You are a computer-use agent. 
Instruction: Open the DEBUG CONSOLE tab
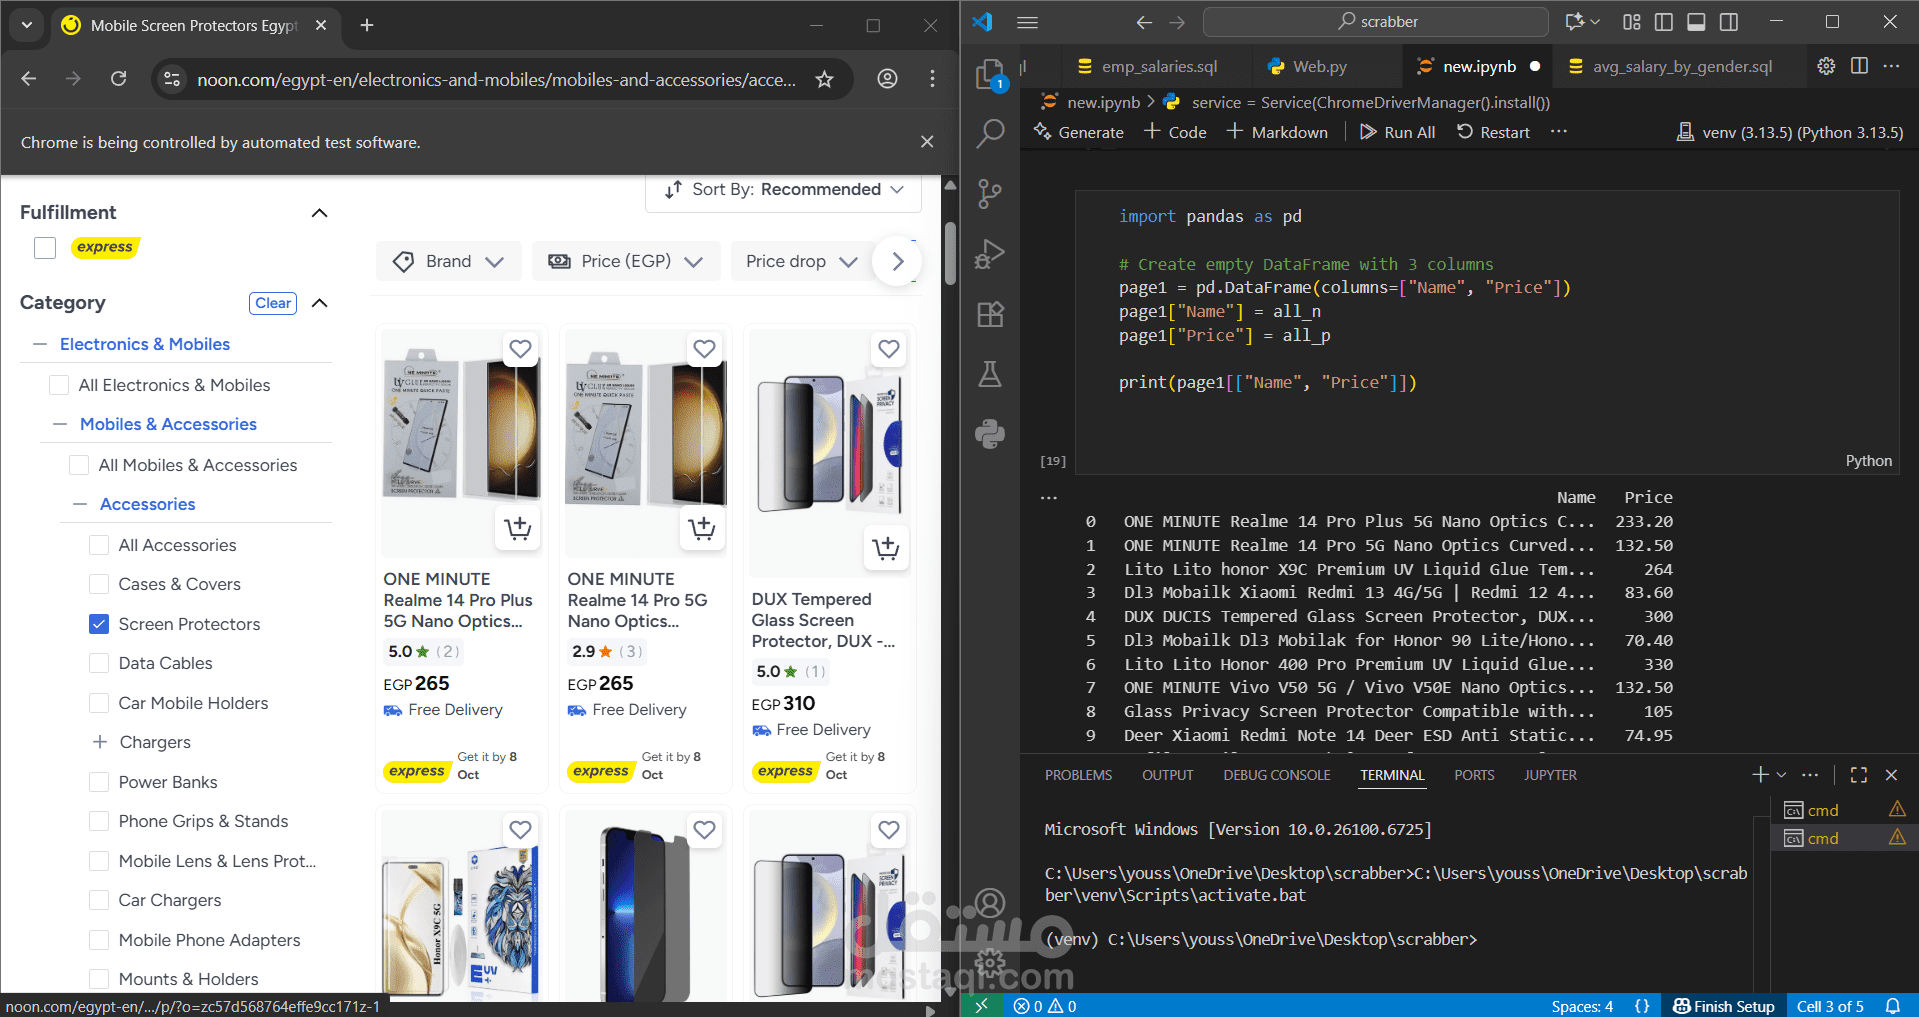tap(1277, 775)
